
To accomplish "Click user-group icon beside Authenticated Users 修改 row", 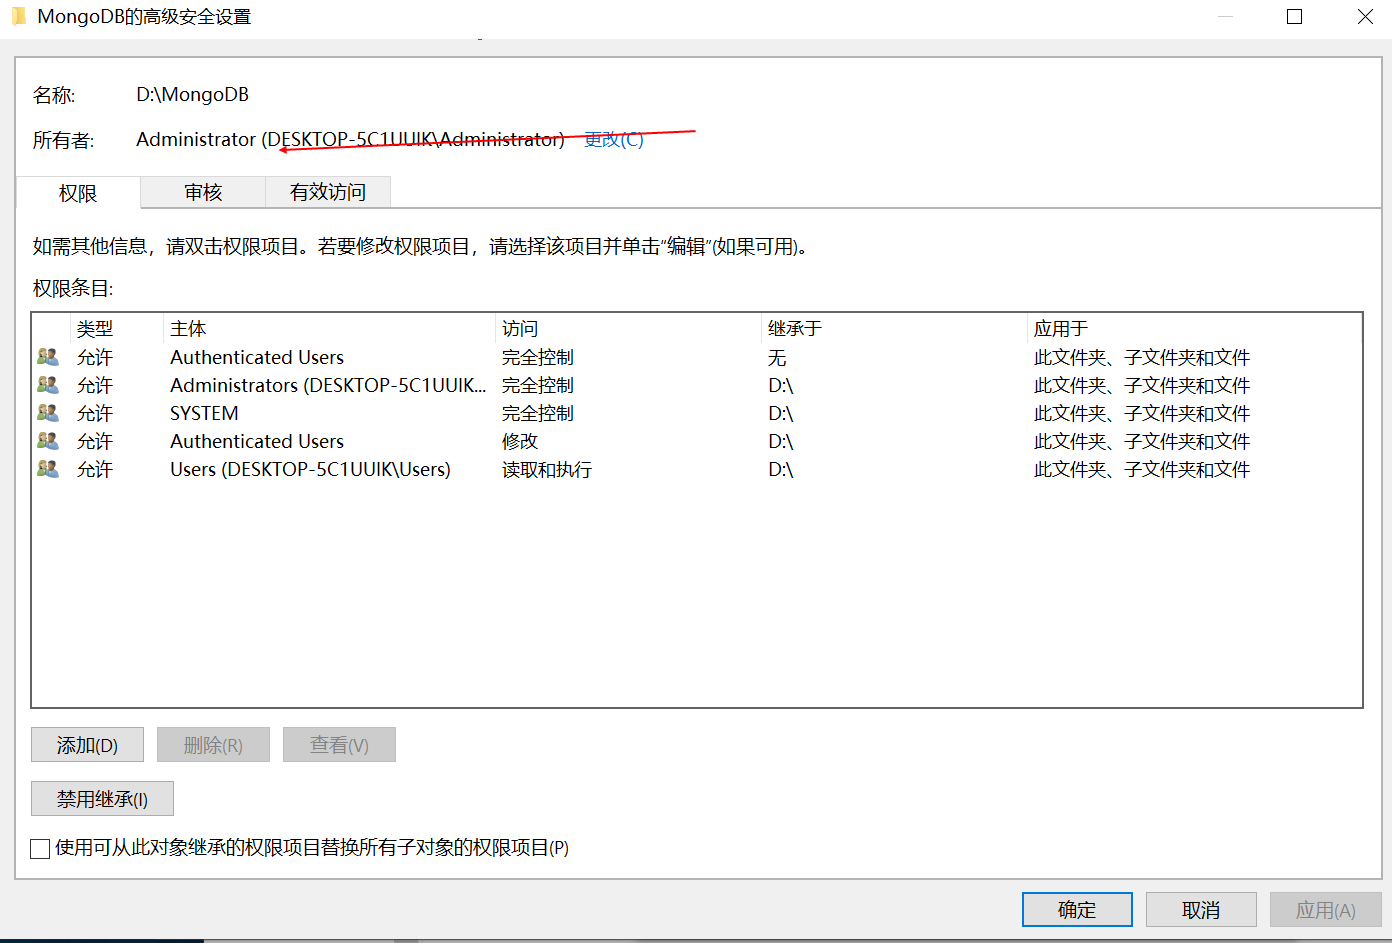I will (47, 441).
